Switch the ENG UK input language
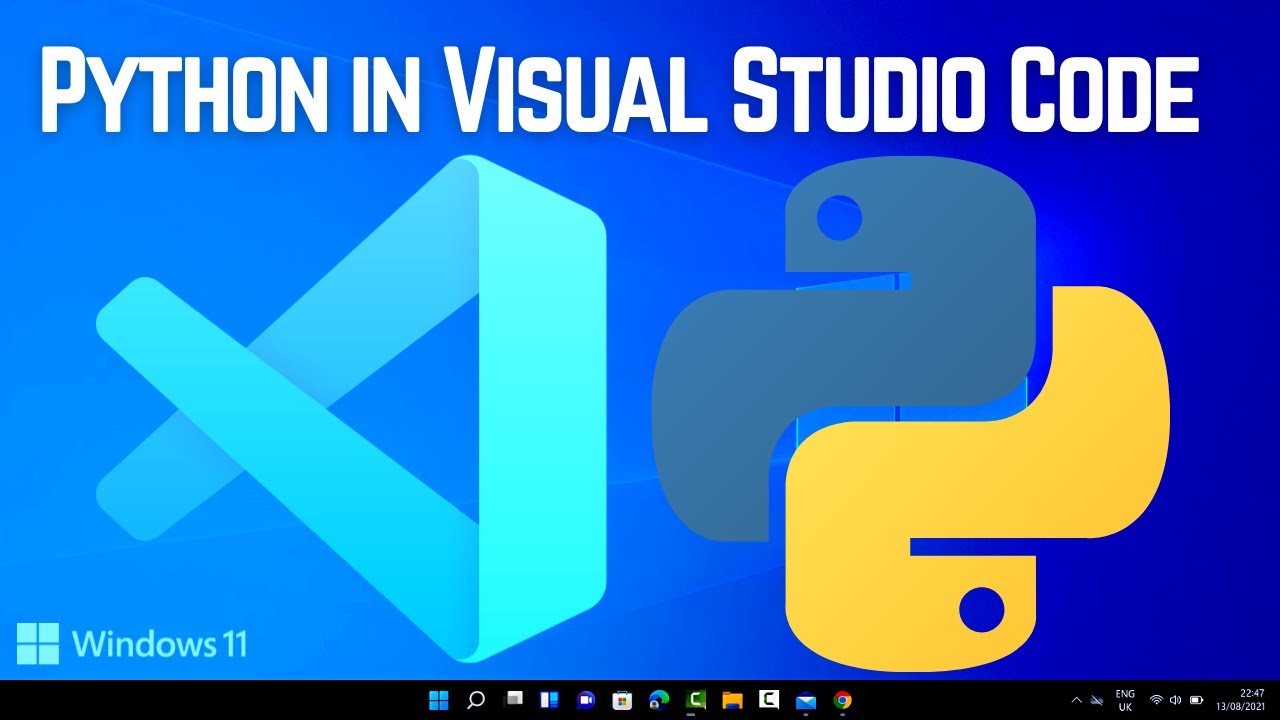 click(1125, 700)
